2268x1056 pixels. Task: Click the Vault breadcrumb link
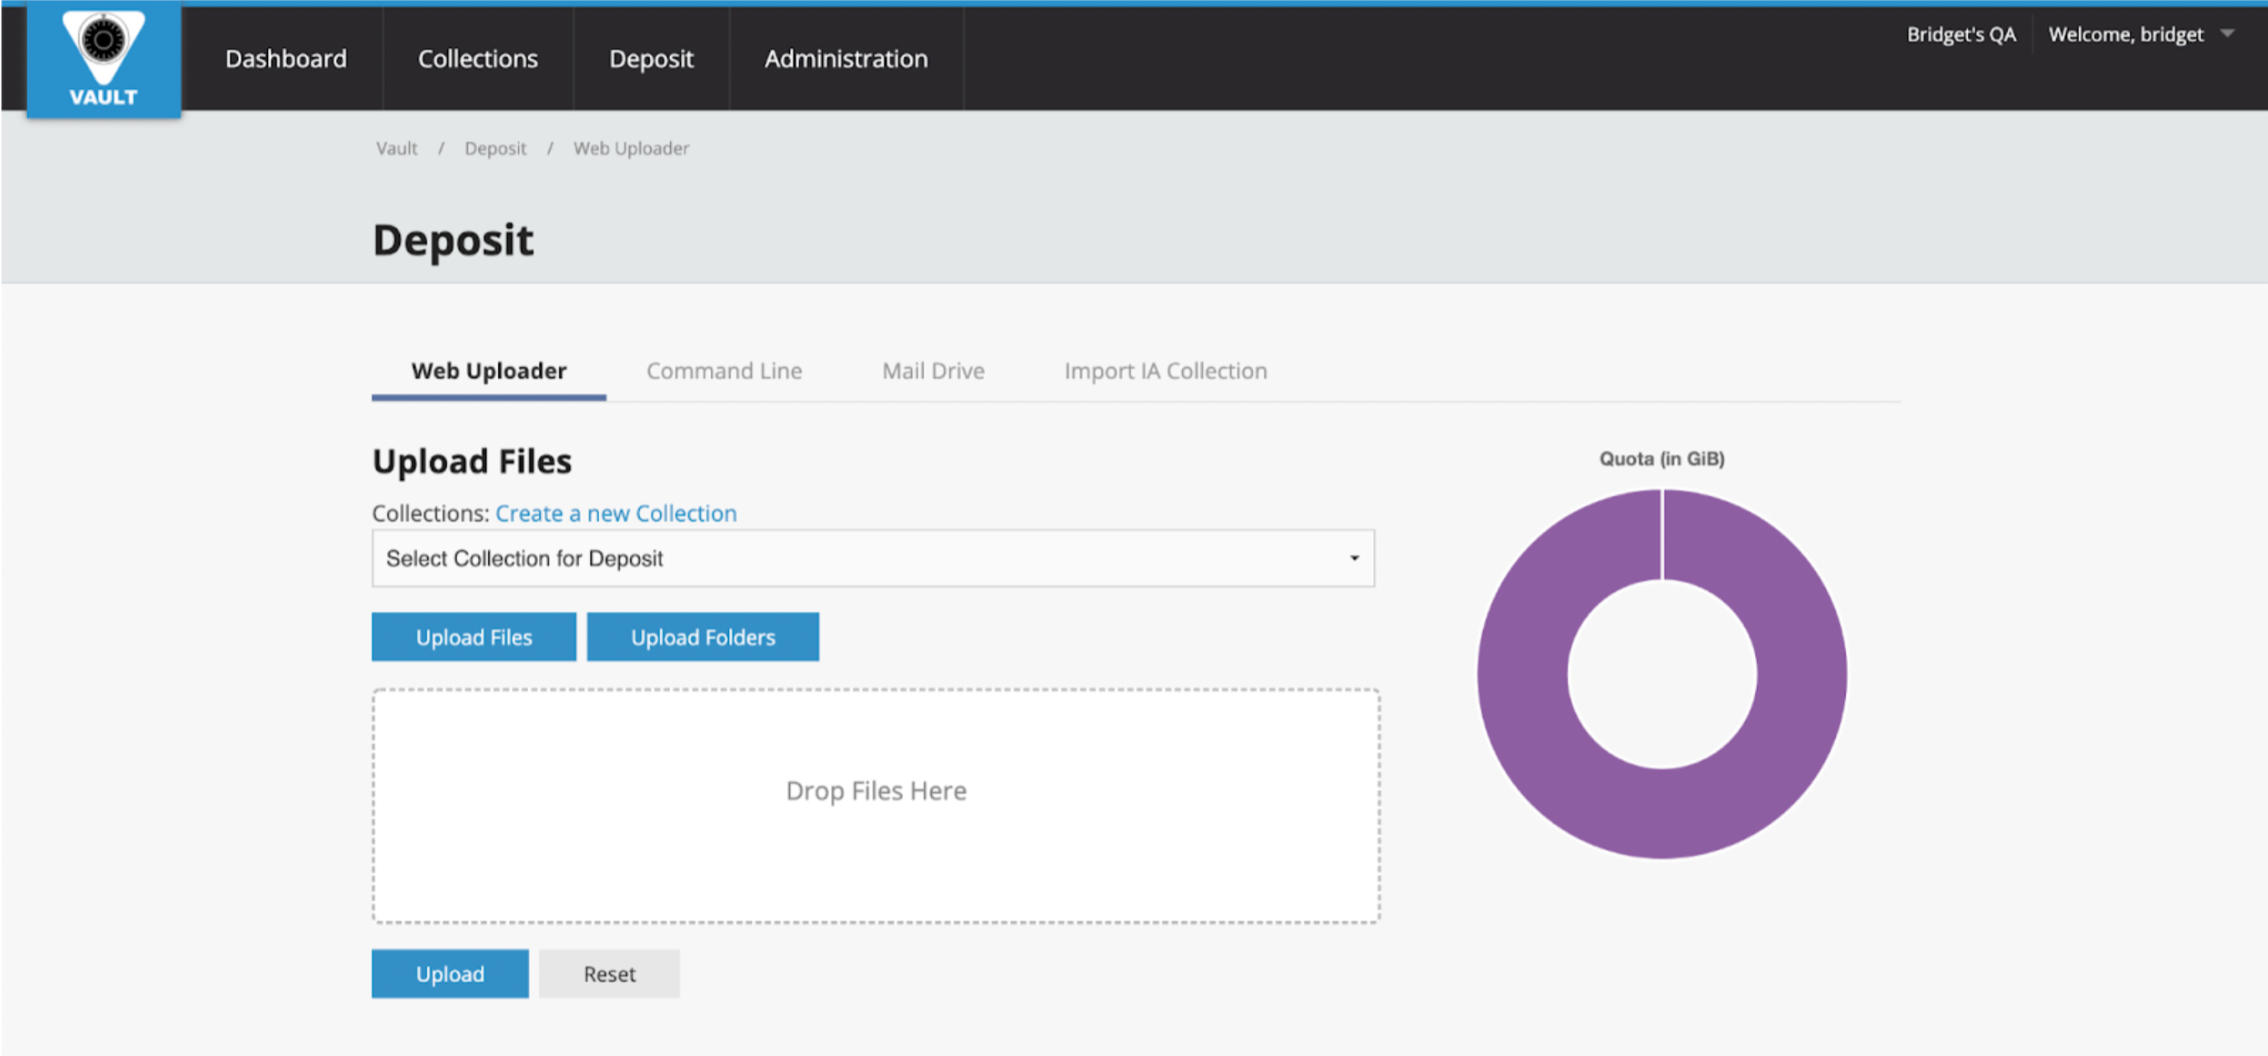[396, 148]
